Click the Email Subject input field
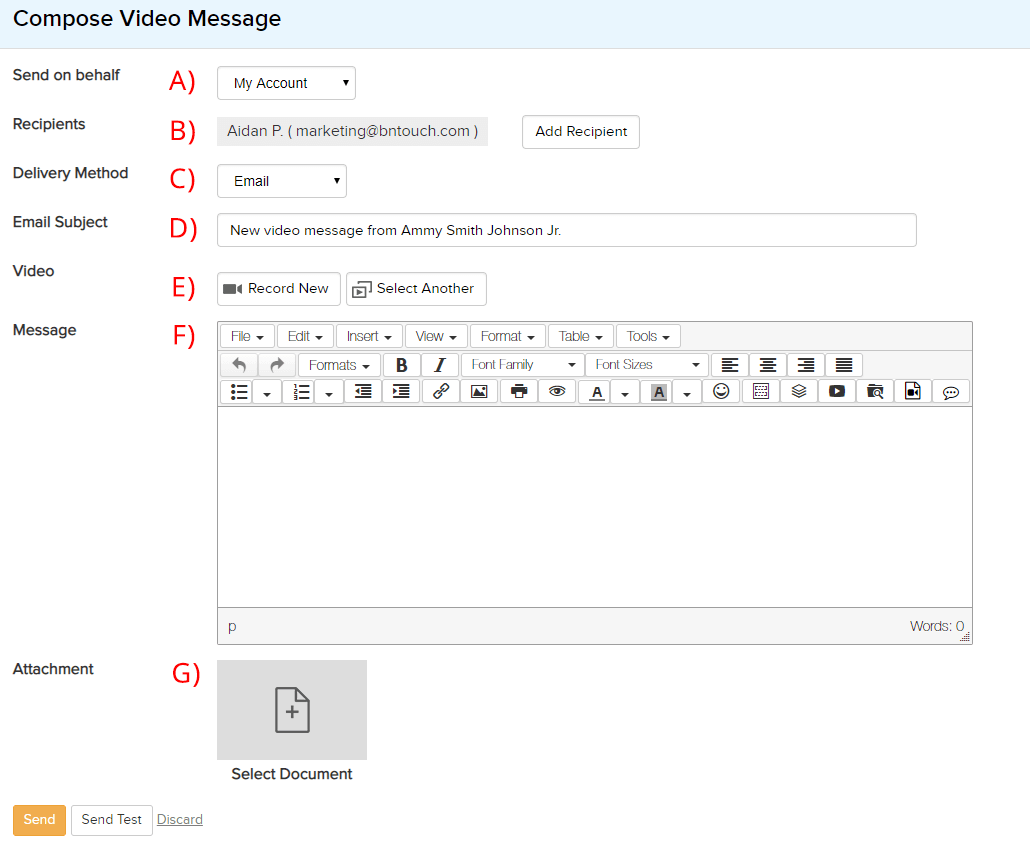Viewport: 1030px width, 849px height. pos(567,230)
